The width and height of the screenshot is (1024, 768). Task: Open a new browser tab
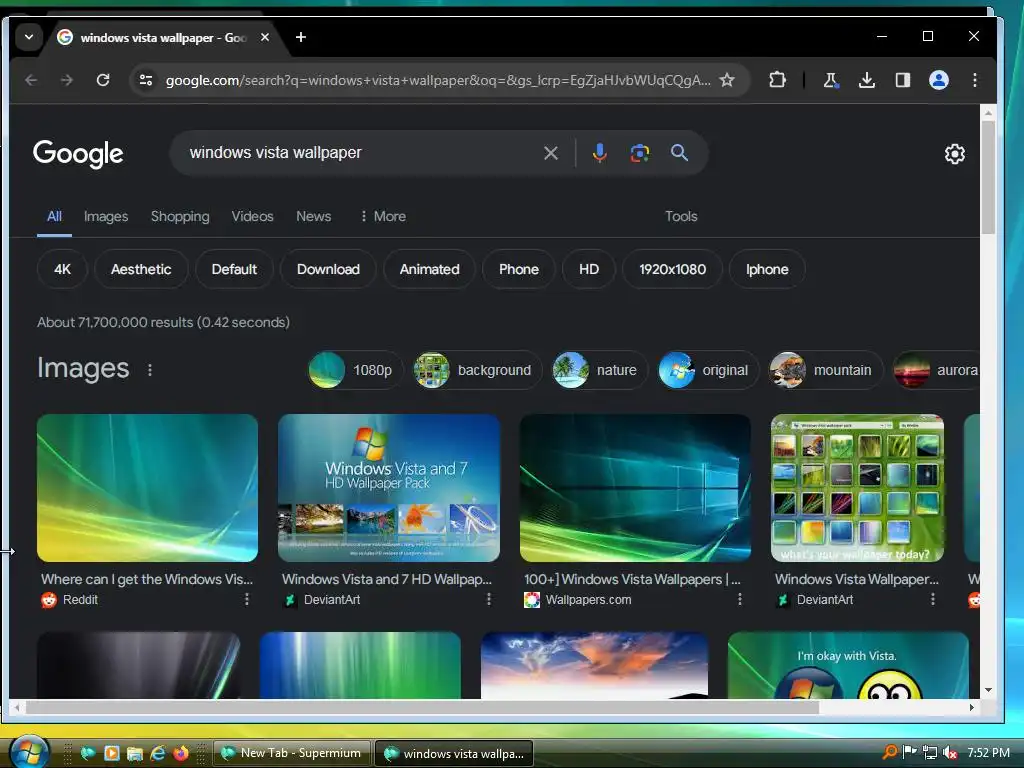click(300, 37)
